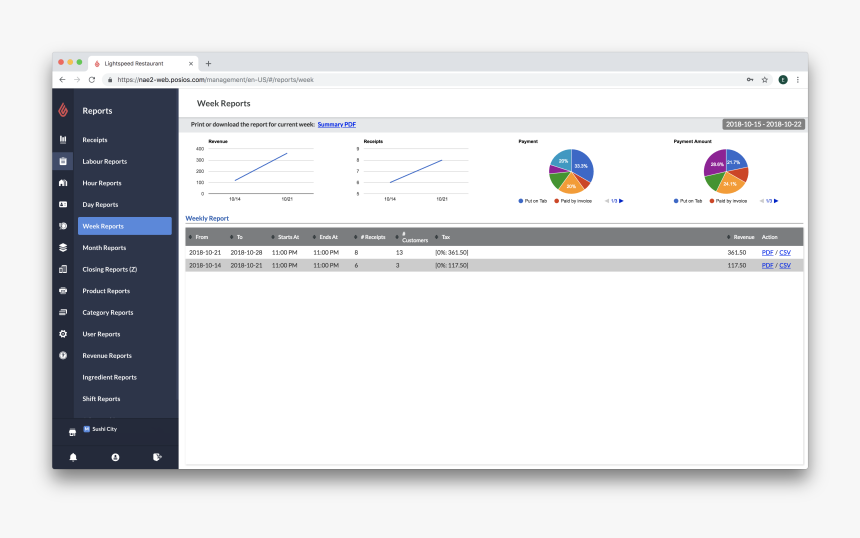Image resolution: width=860 pixels, height=538 pixels.
Task: Click the 361.50 revenue cell
Action: click(737, 253)
